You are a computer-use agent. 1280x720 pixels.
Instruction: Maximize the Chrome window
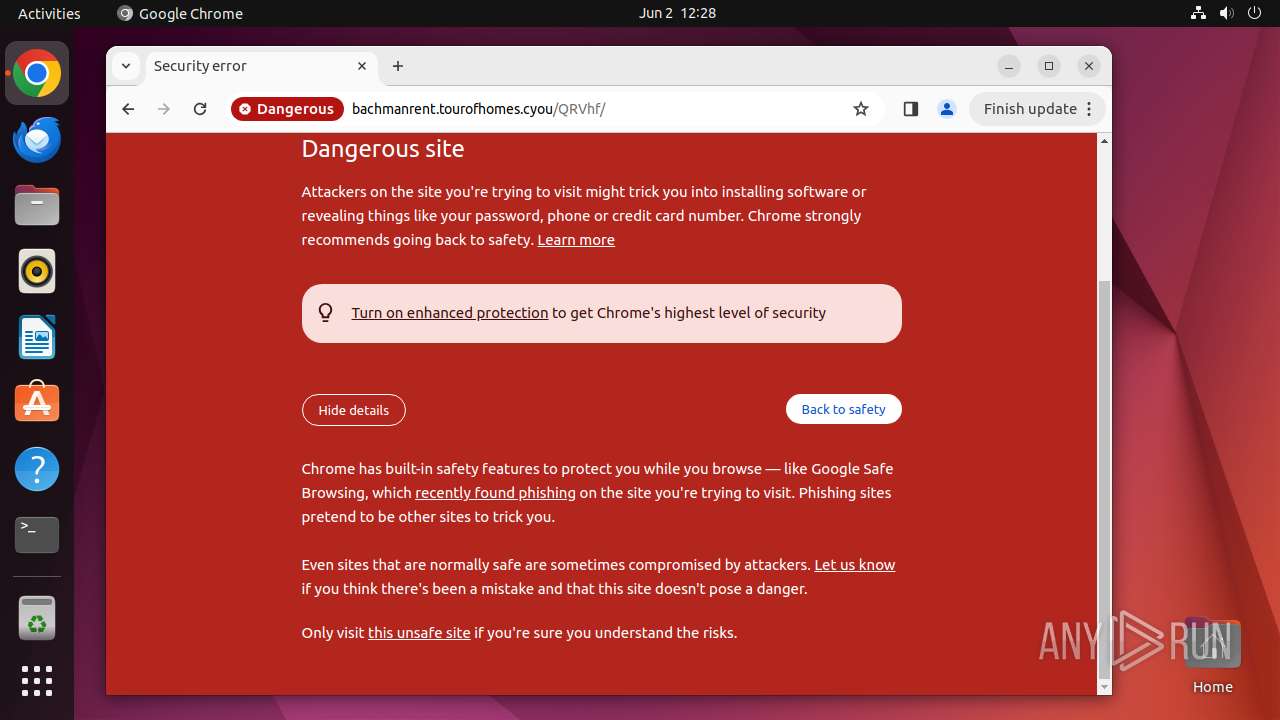tap(1049, 66)
